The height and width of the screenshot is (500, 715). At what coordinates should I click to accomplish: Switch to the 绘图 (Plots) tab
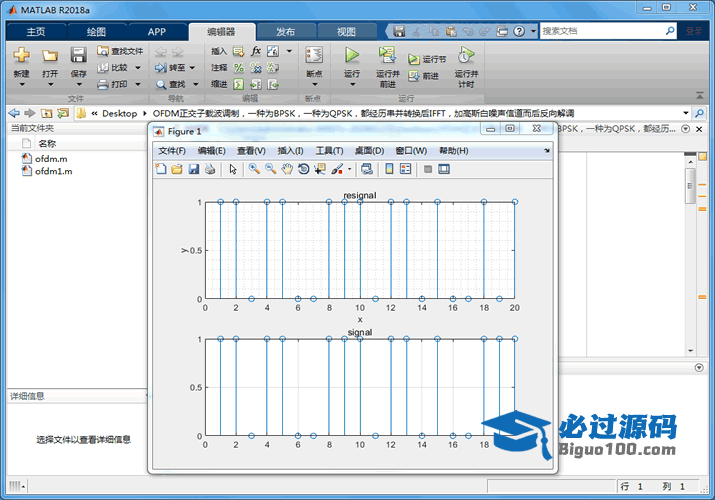[x=96, y=32]
